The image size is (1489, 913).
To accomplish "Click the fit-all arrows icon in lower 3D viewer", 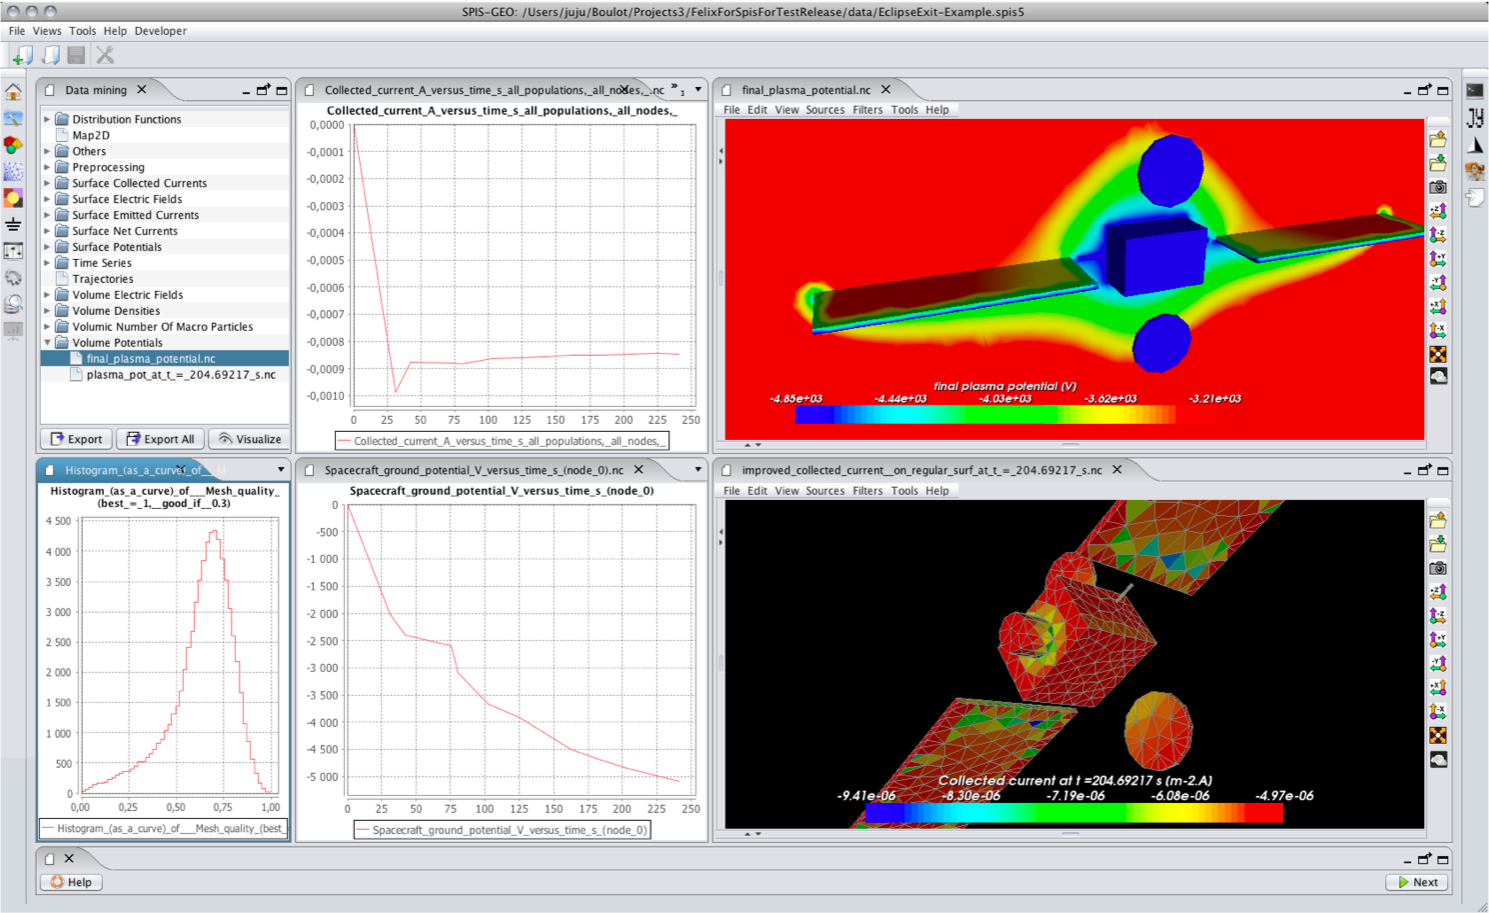I will [x=1437, y=736].
